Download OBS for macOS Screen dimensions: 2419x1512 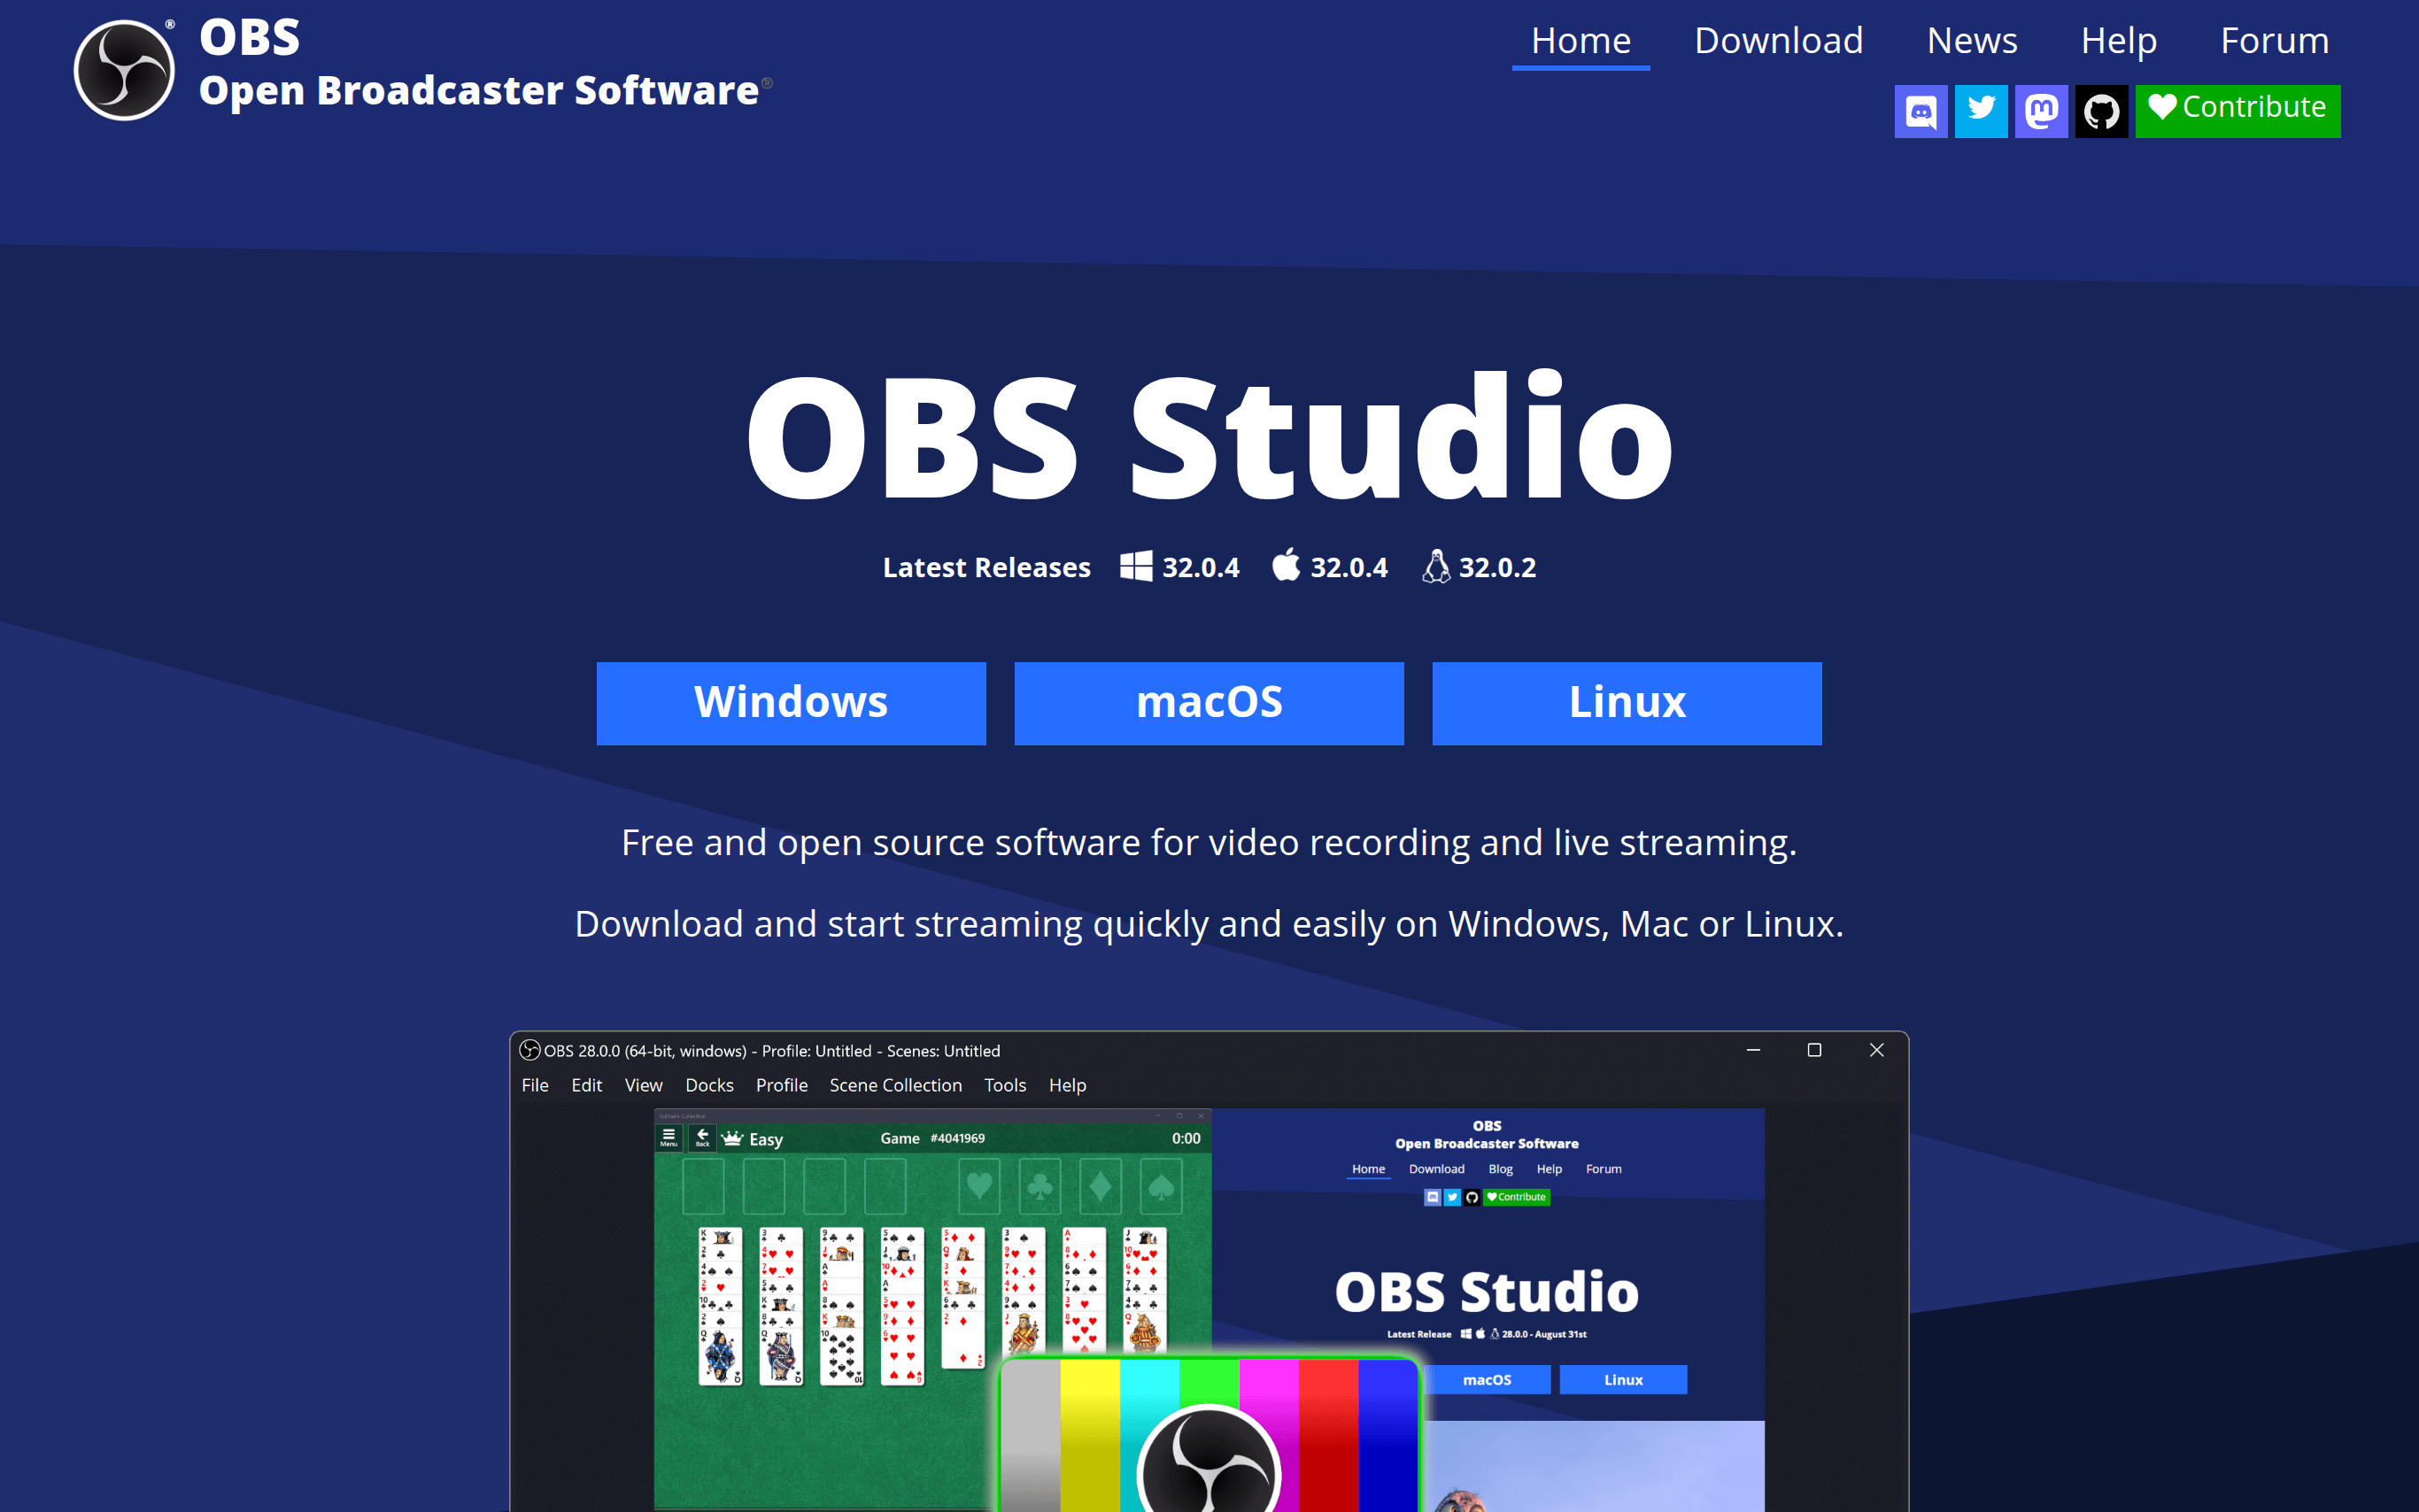pos(1209,703)
